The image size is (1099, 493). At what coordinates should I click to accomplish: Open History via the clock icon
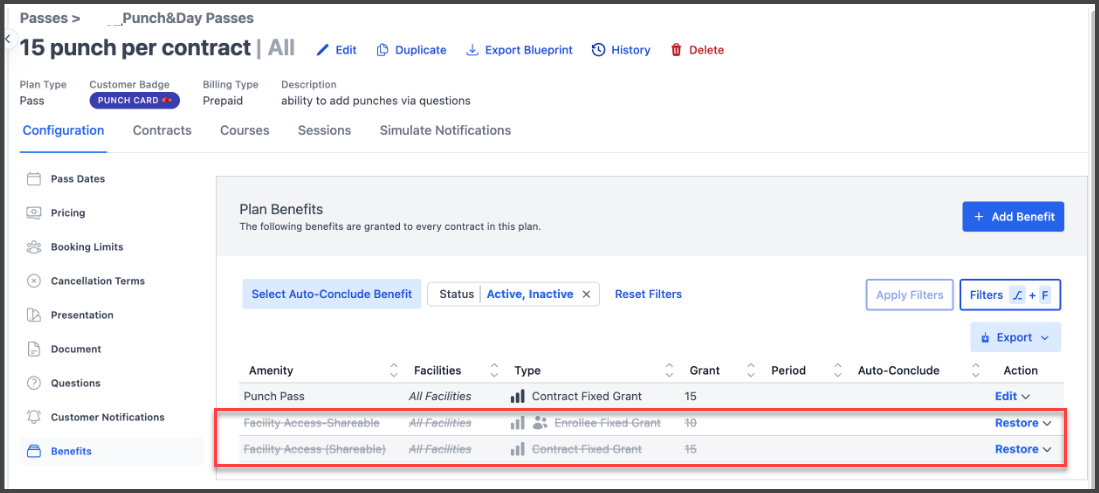pyautogui.click(x=598, y=50)
